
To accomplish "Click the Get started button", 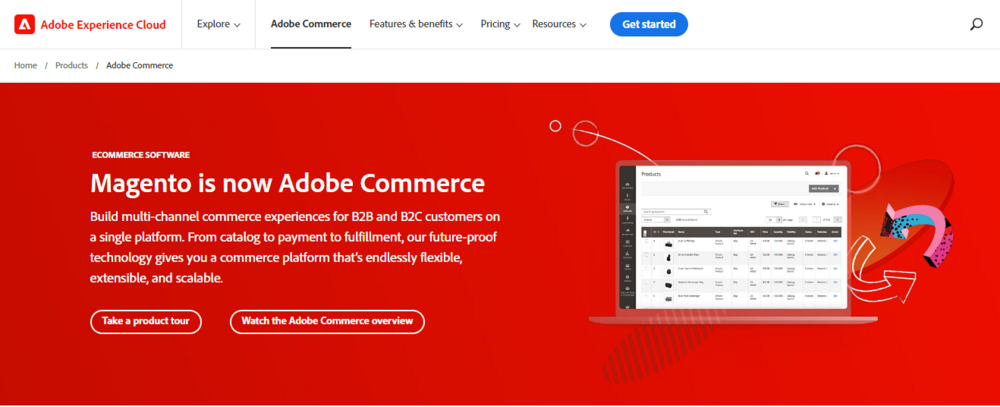I will pos(649,24).
